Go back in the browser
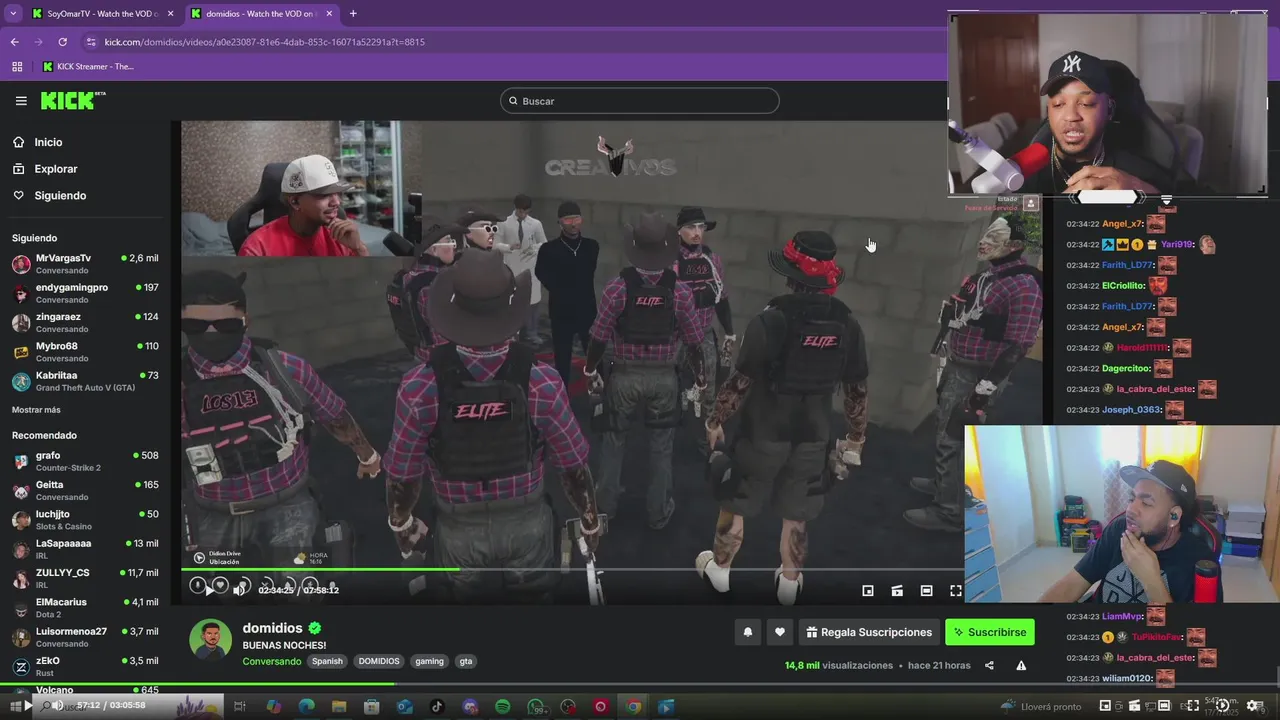The width and height of the screenshot is (1280, 720). tap(14, 42)
